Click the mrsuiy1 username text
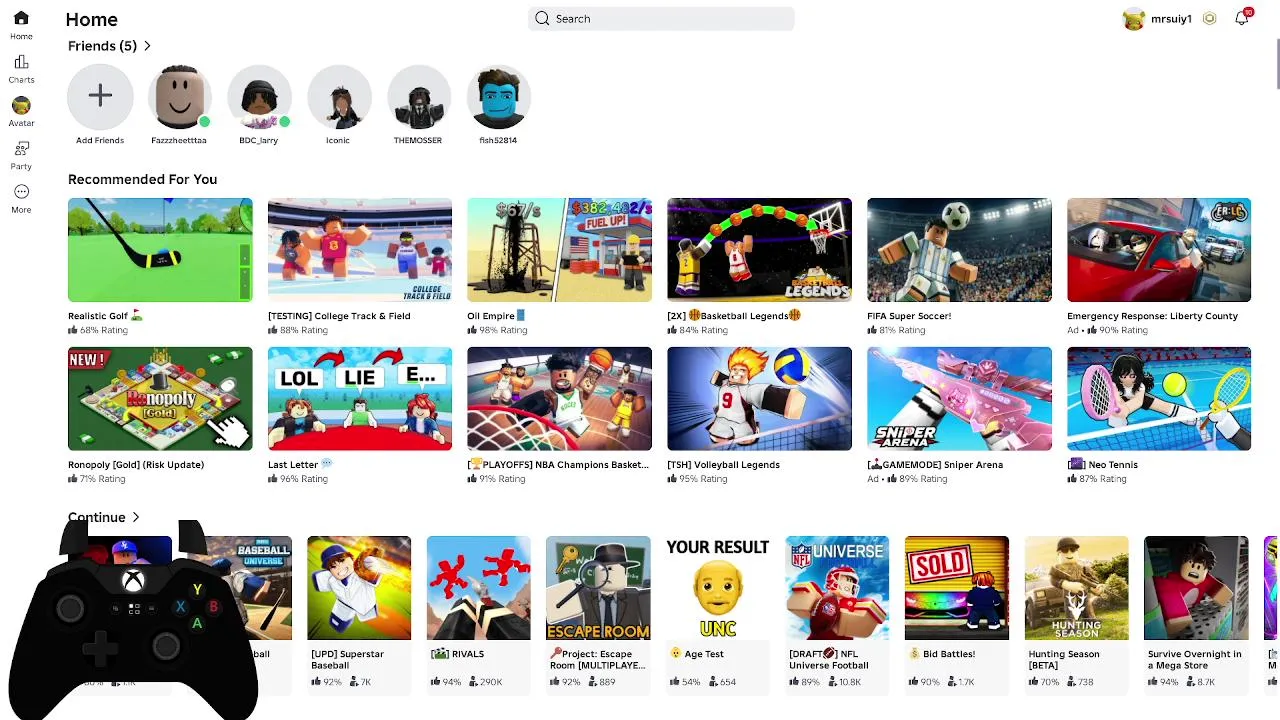The image size is (1280, 720). (x=1171, y=19)
